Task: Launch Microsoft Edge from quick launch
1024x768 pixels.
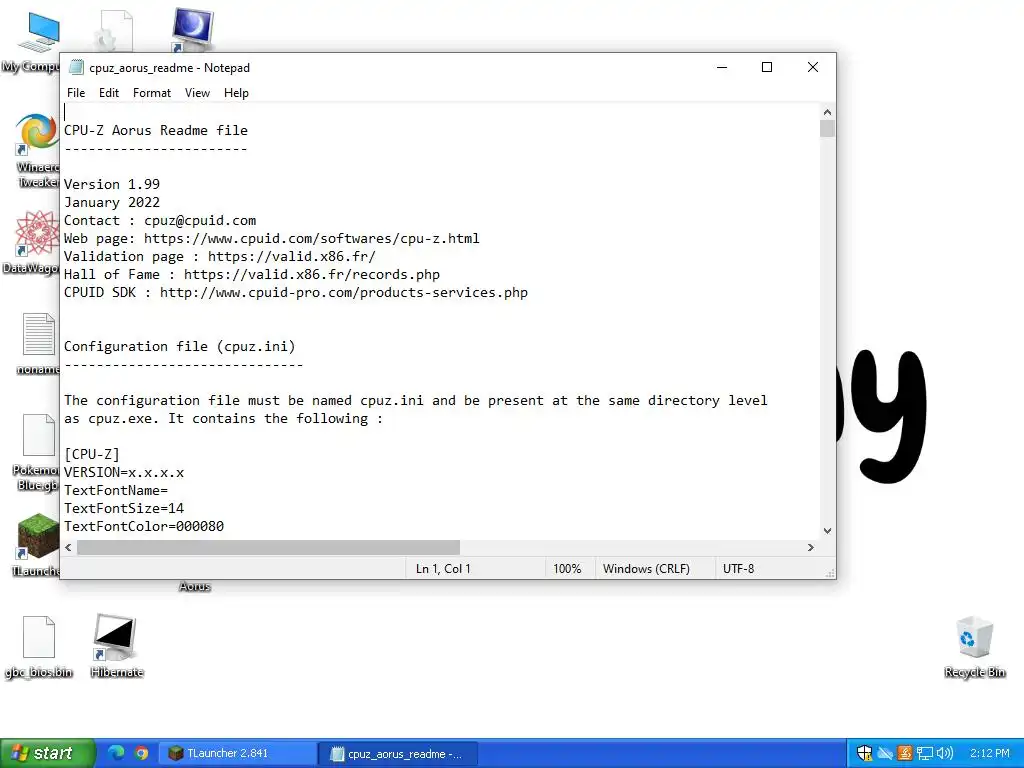Action: tap(116, 753)
